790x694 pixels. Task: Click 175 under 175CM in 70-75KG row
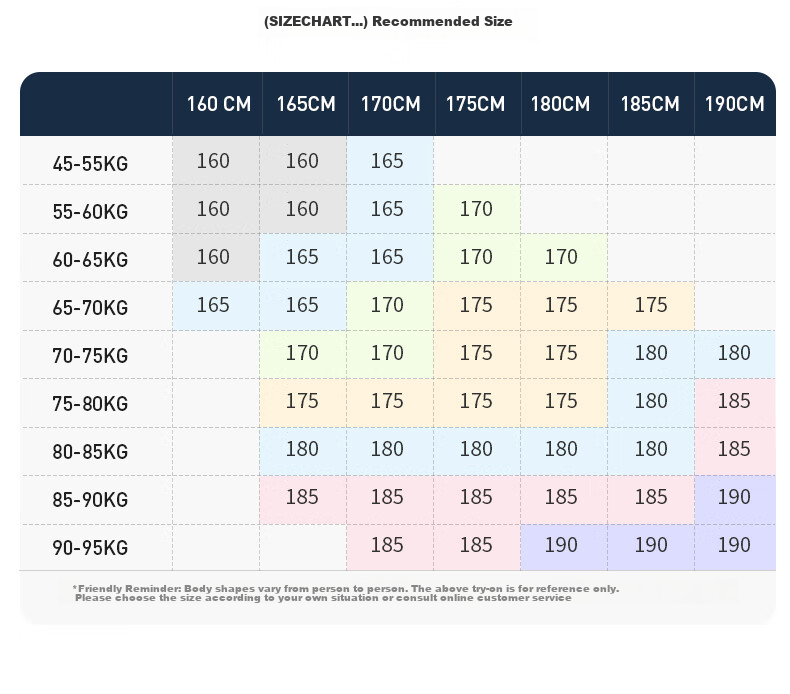point(476,353)
